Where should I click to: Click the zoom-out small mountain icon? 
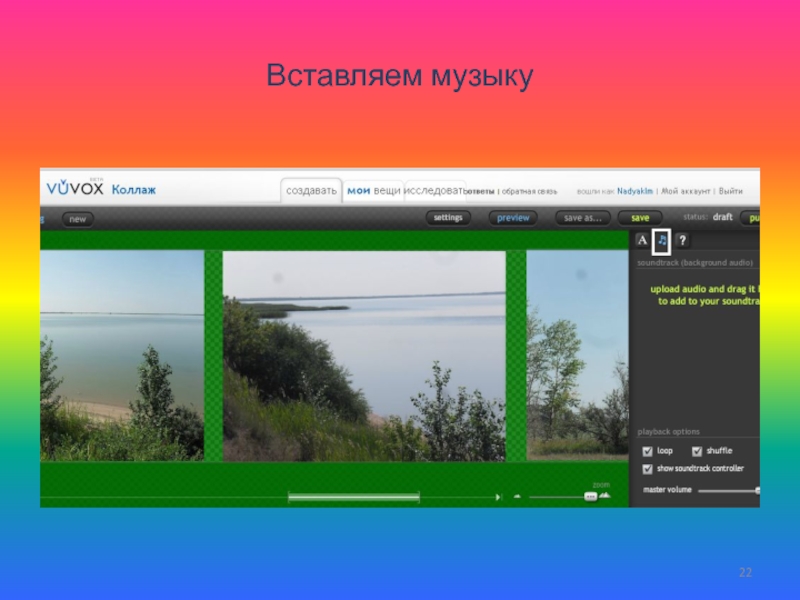tap(517, 496)
